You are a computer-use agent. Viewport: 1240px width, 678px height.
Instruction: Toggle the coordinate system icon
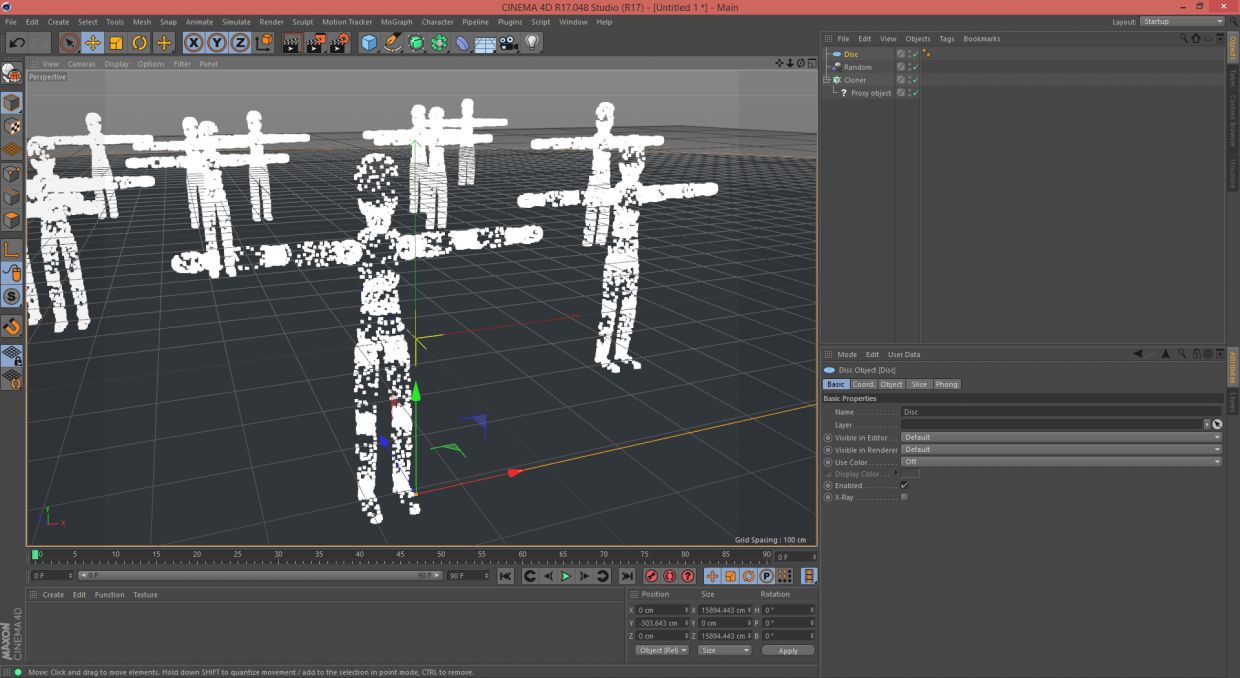(x=264, y=43)
